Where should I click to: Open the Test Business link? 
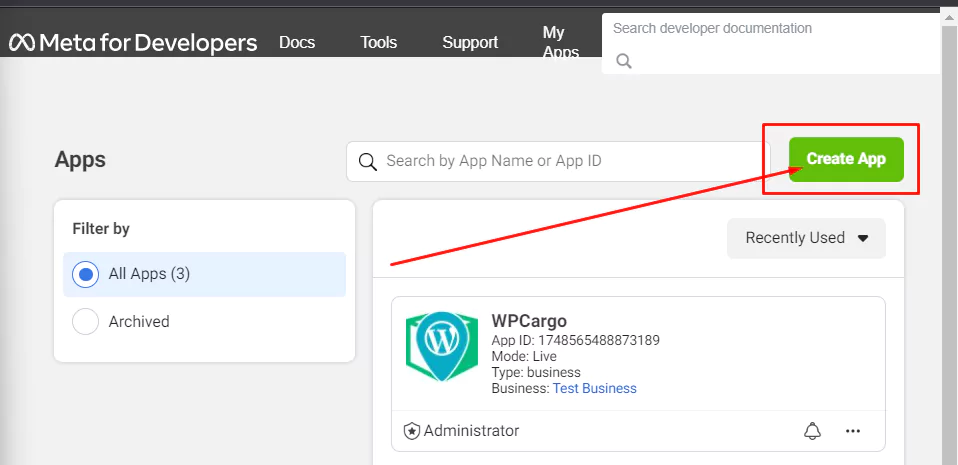tap(594, 388)
